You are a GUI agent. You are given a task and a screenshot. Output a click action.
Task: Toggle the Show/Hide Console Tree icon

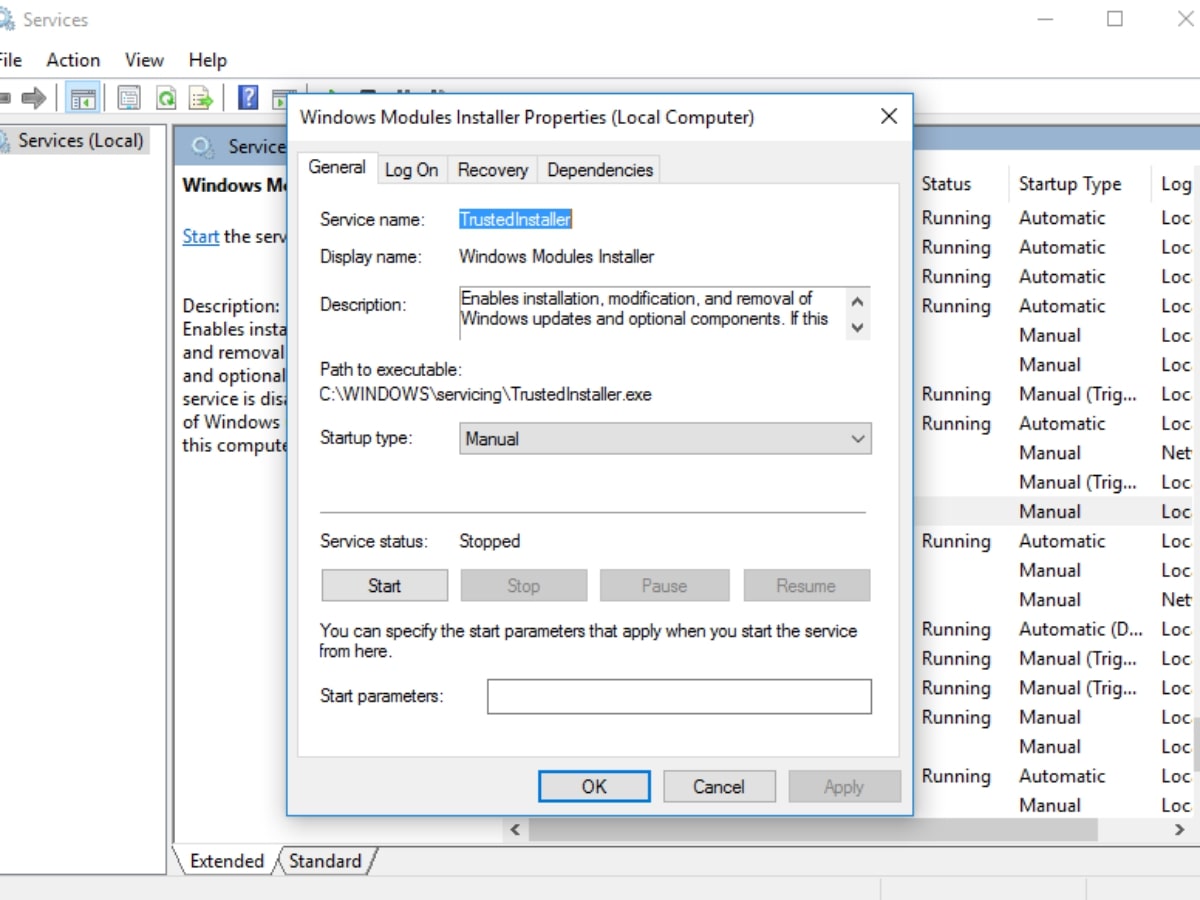(84, 97)
